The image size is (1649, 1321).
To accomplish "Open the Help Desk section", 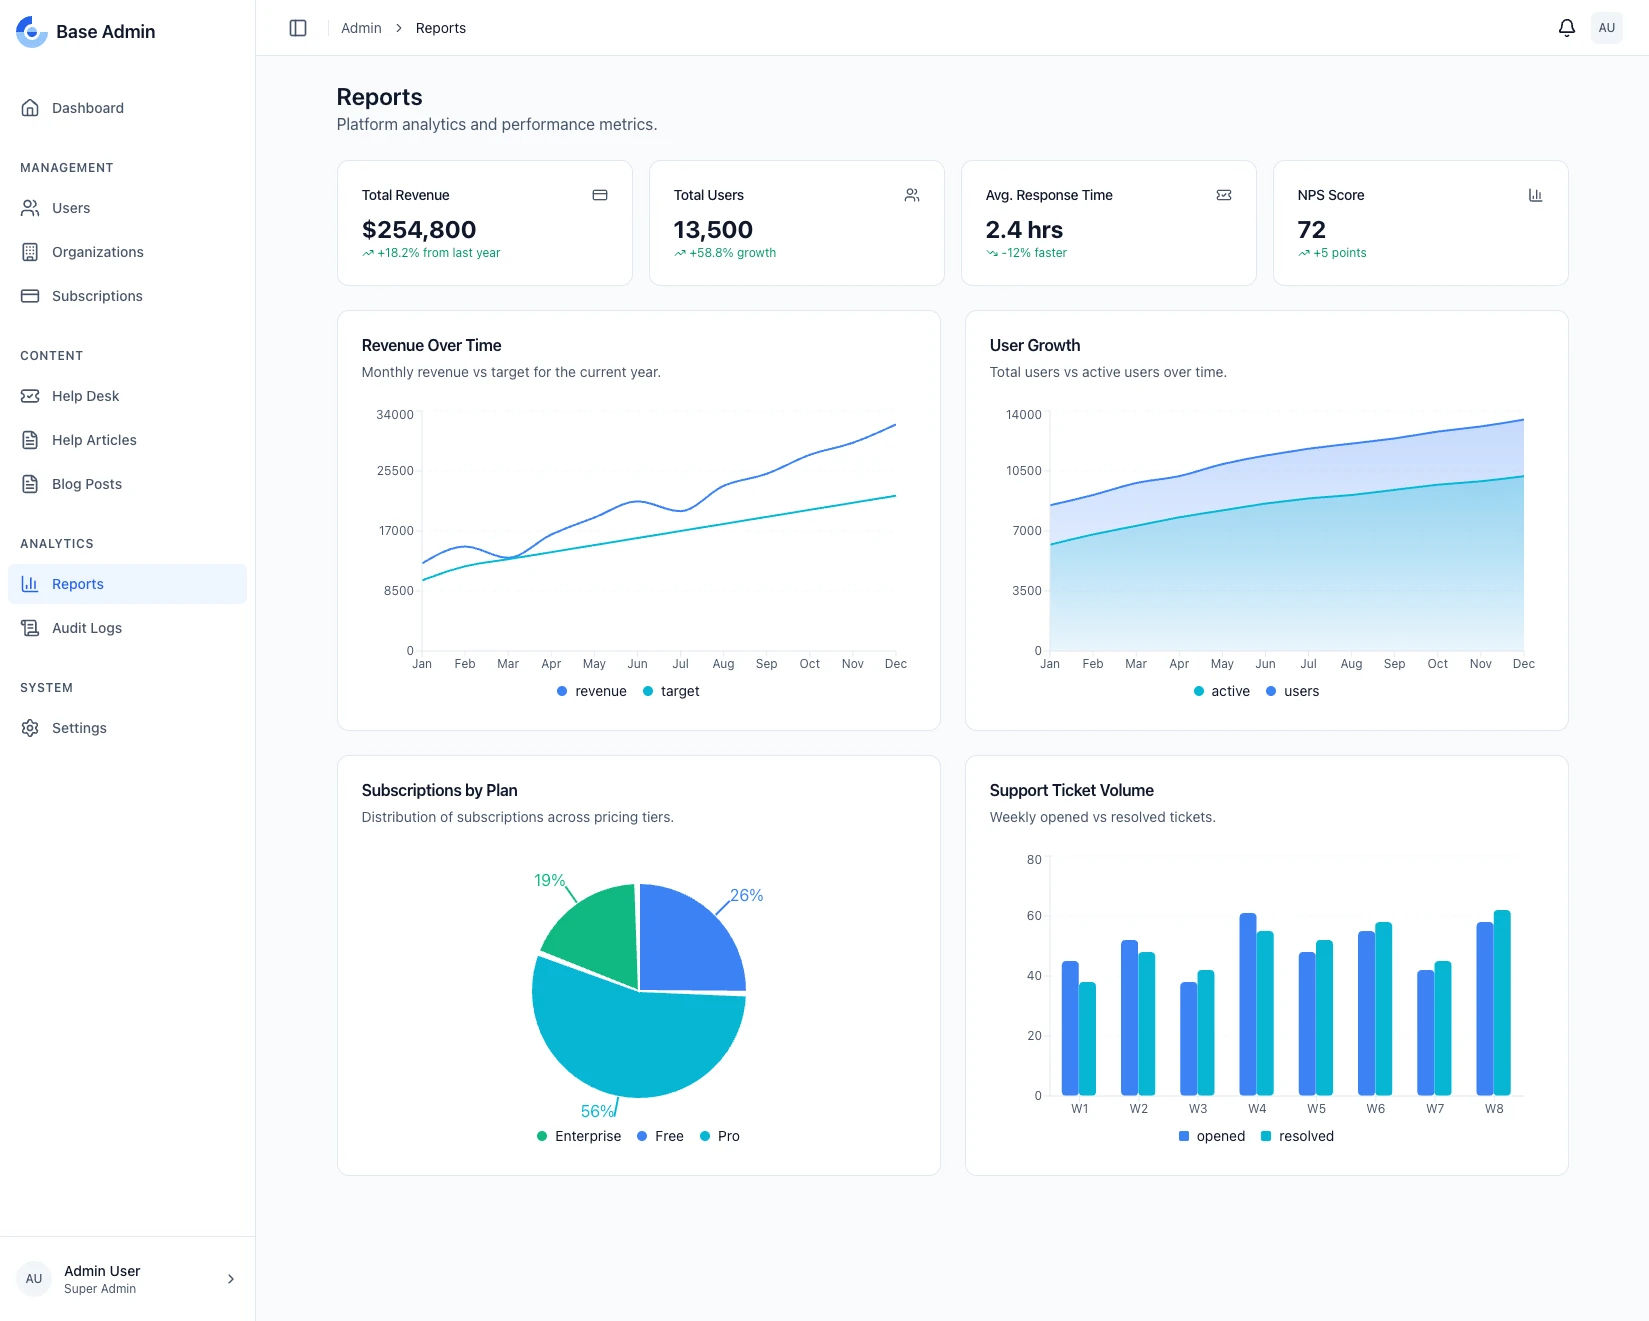I will click(86, 395).
